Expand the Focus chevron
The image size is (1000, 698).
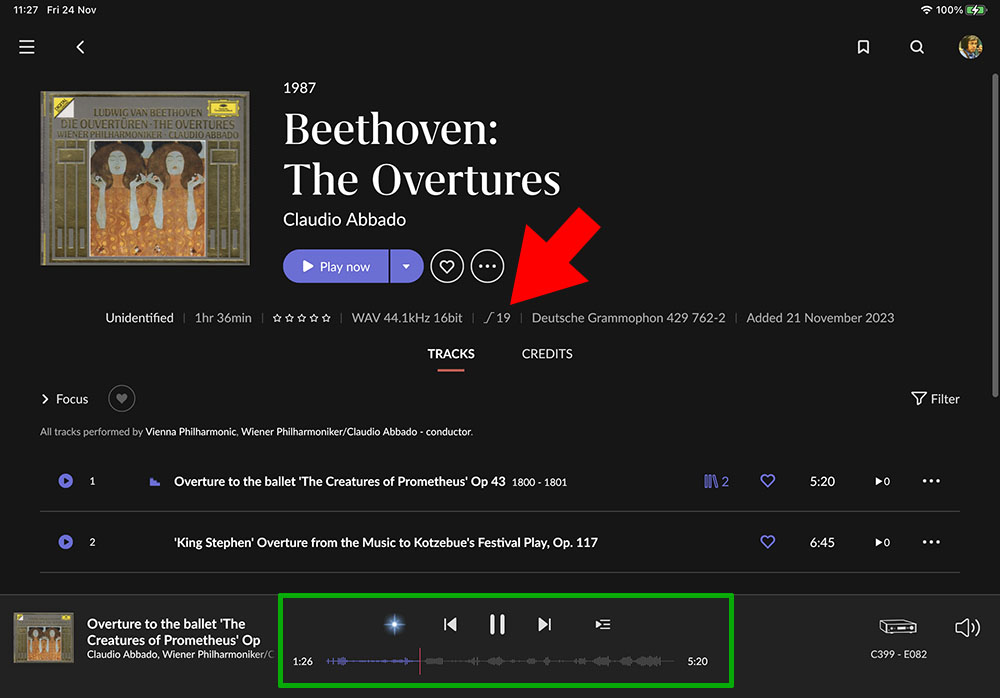(x=46, y=399)
